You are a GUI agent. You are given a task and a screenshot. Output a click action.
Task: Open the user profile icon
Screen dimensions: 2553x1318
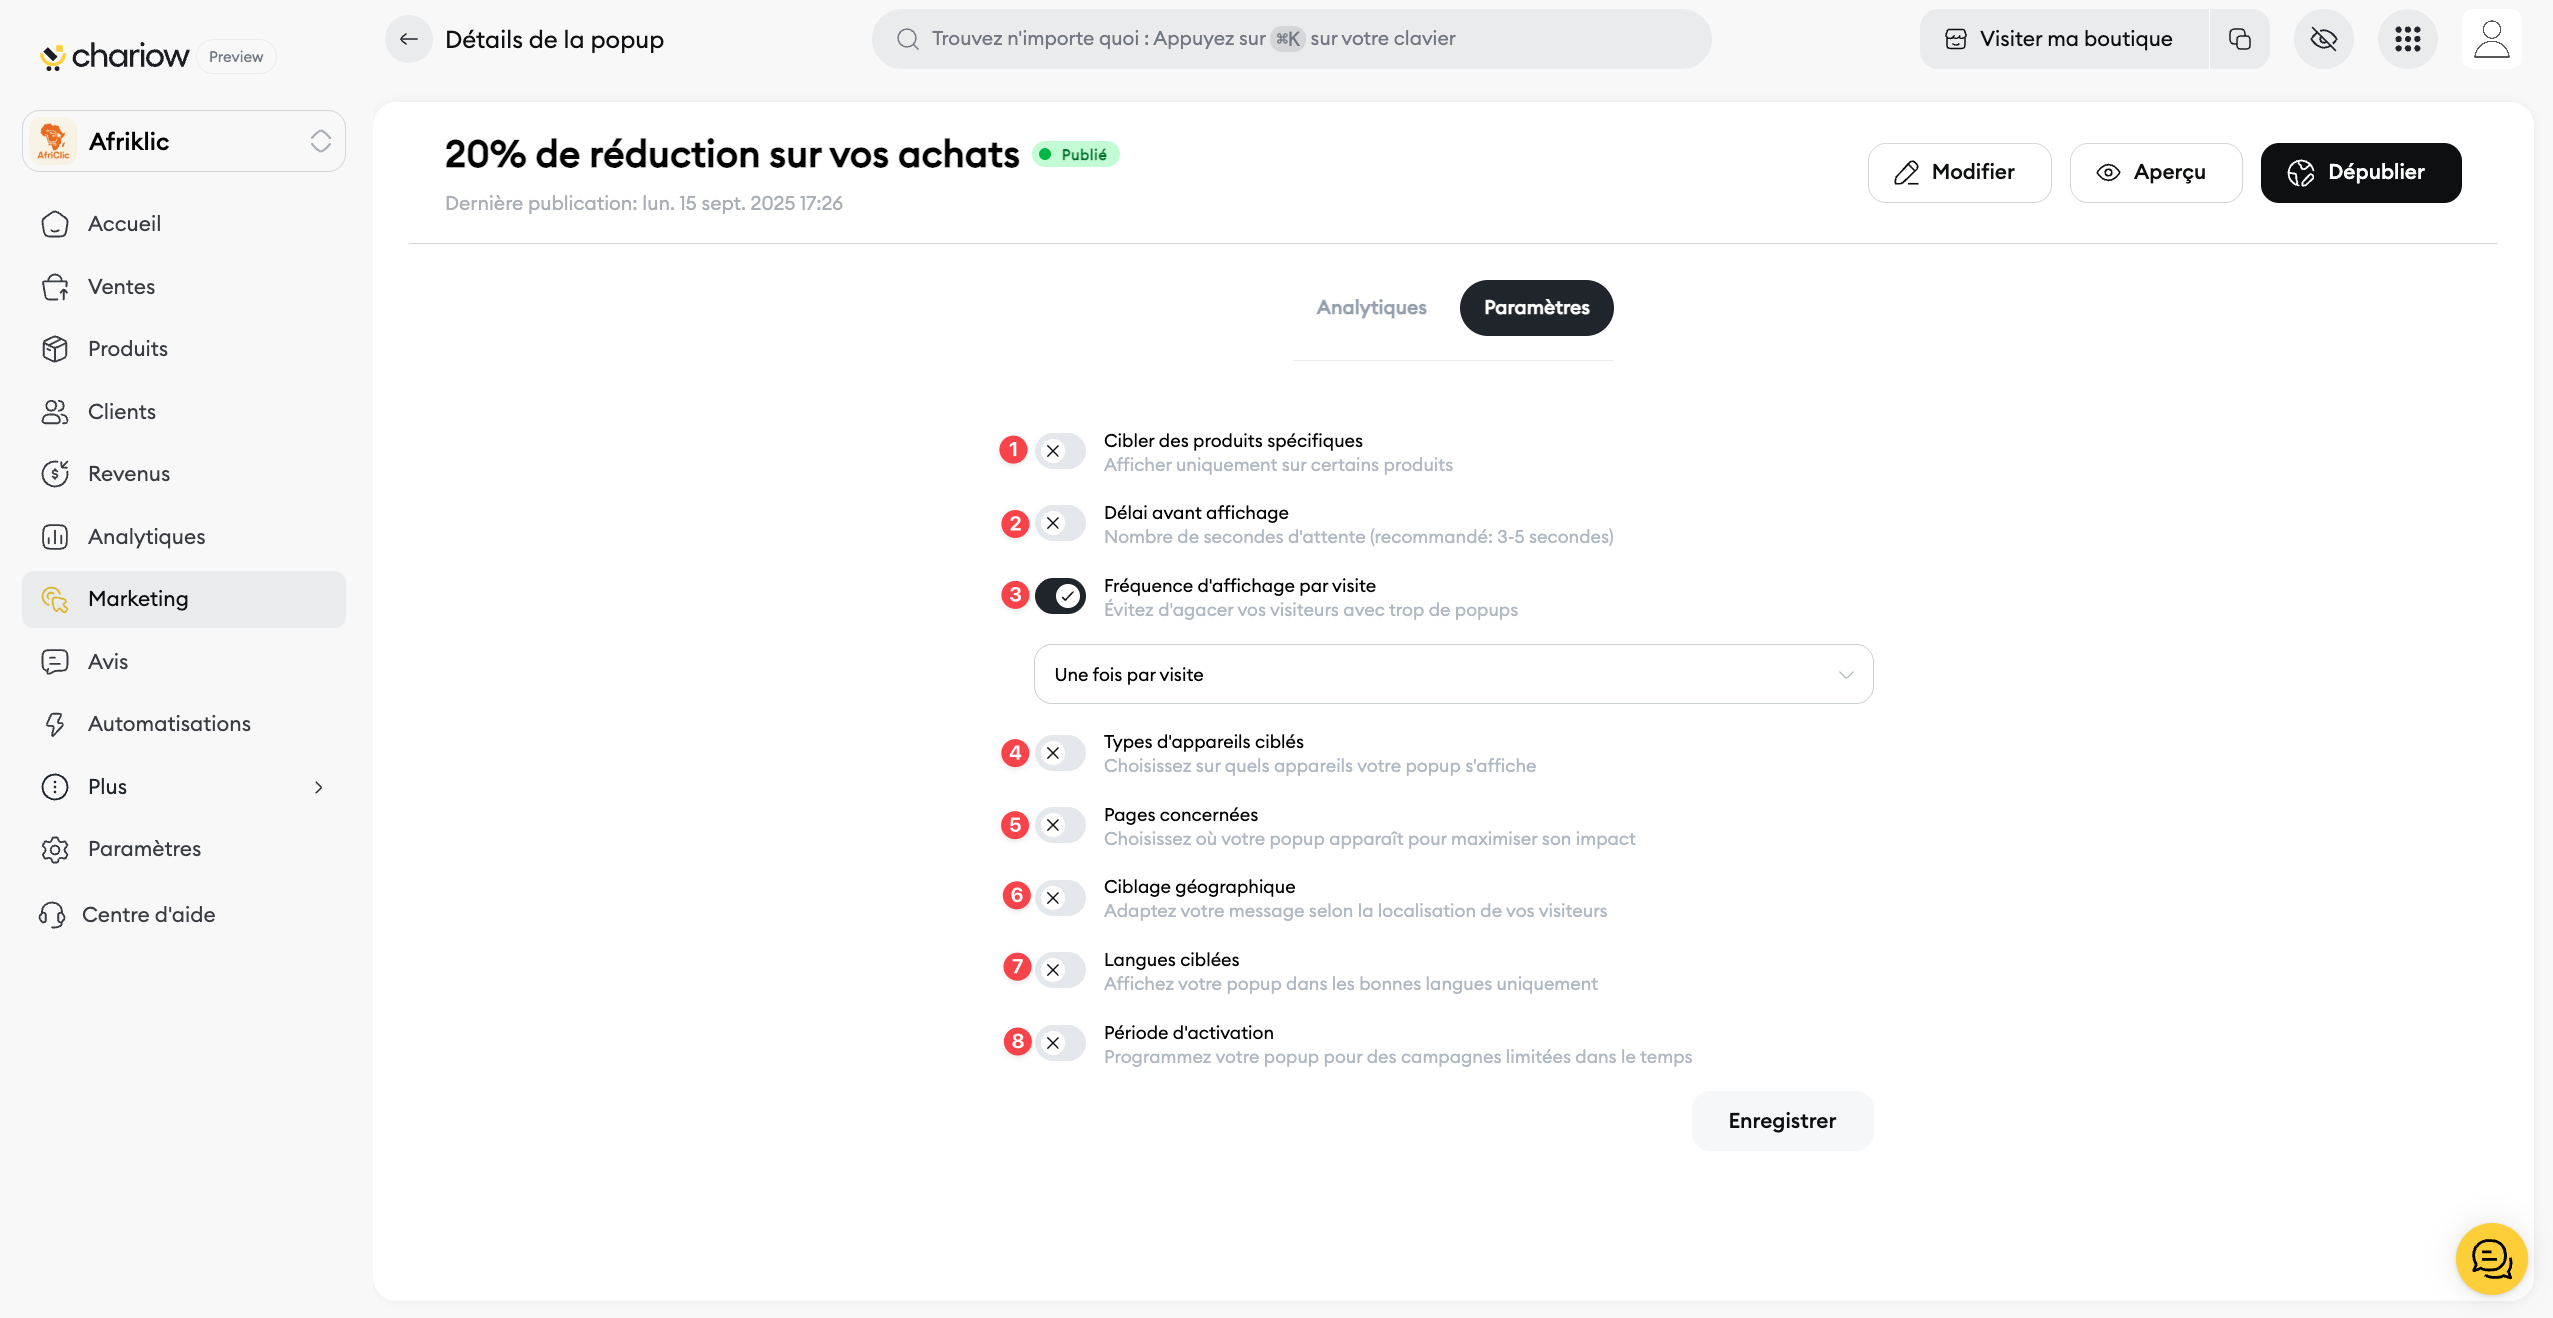[x=2490, y=39]
